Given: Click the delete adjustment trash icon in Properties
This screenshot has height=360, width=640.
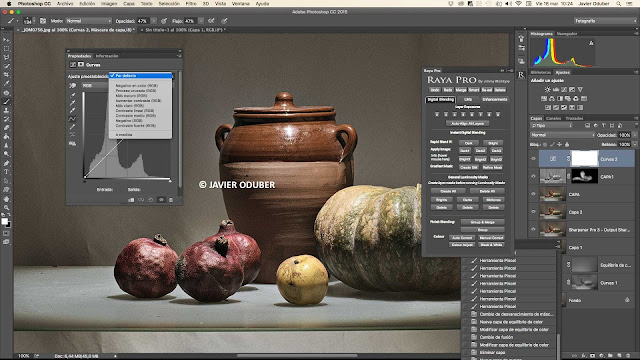Looking at the screenshot, I should (171, 200).
